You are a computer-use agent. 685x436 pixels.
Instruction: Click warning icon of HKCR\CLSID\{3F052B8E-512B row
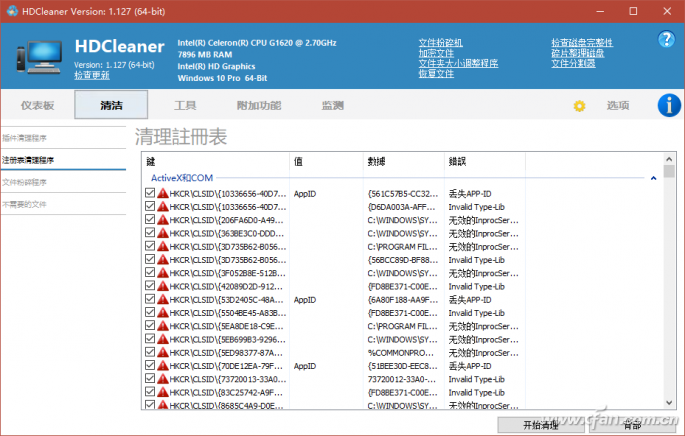click(163, 273)
